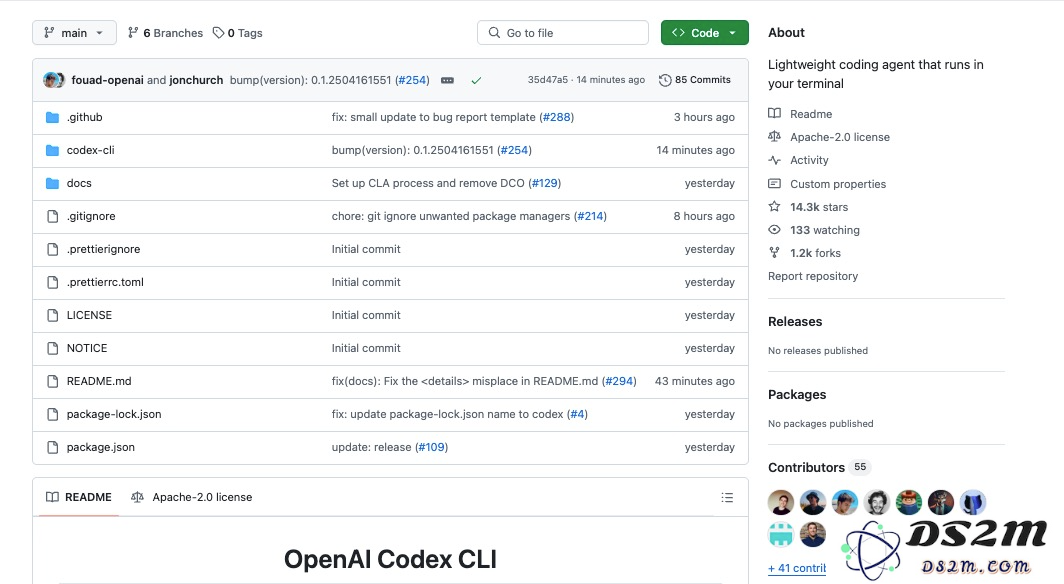Screen dimensions: 1064x584
Task: Open Apache-2.0 license in About sidebar
Action: [839, 137]
